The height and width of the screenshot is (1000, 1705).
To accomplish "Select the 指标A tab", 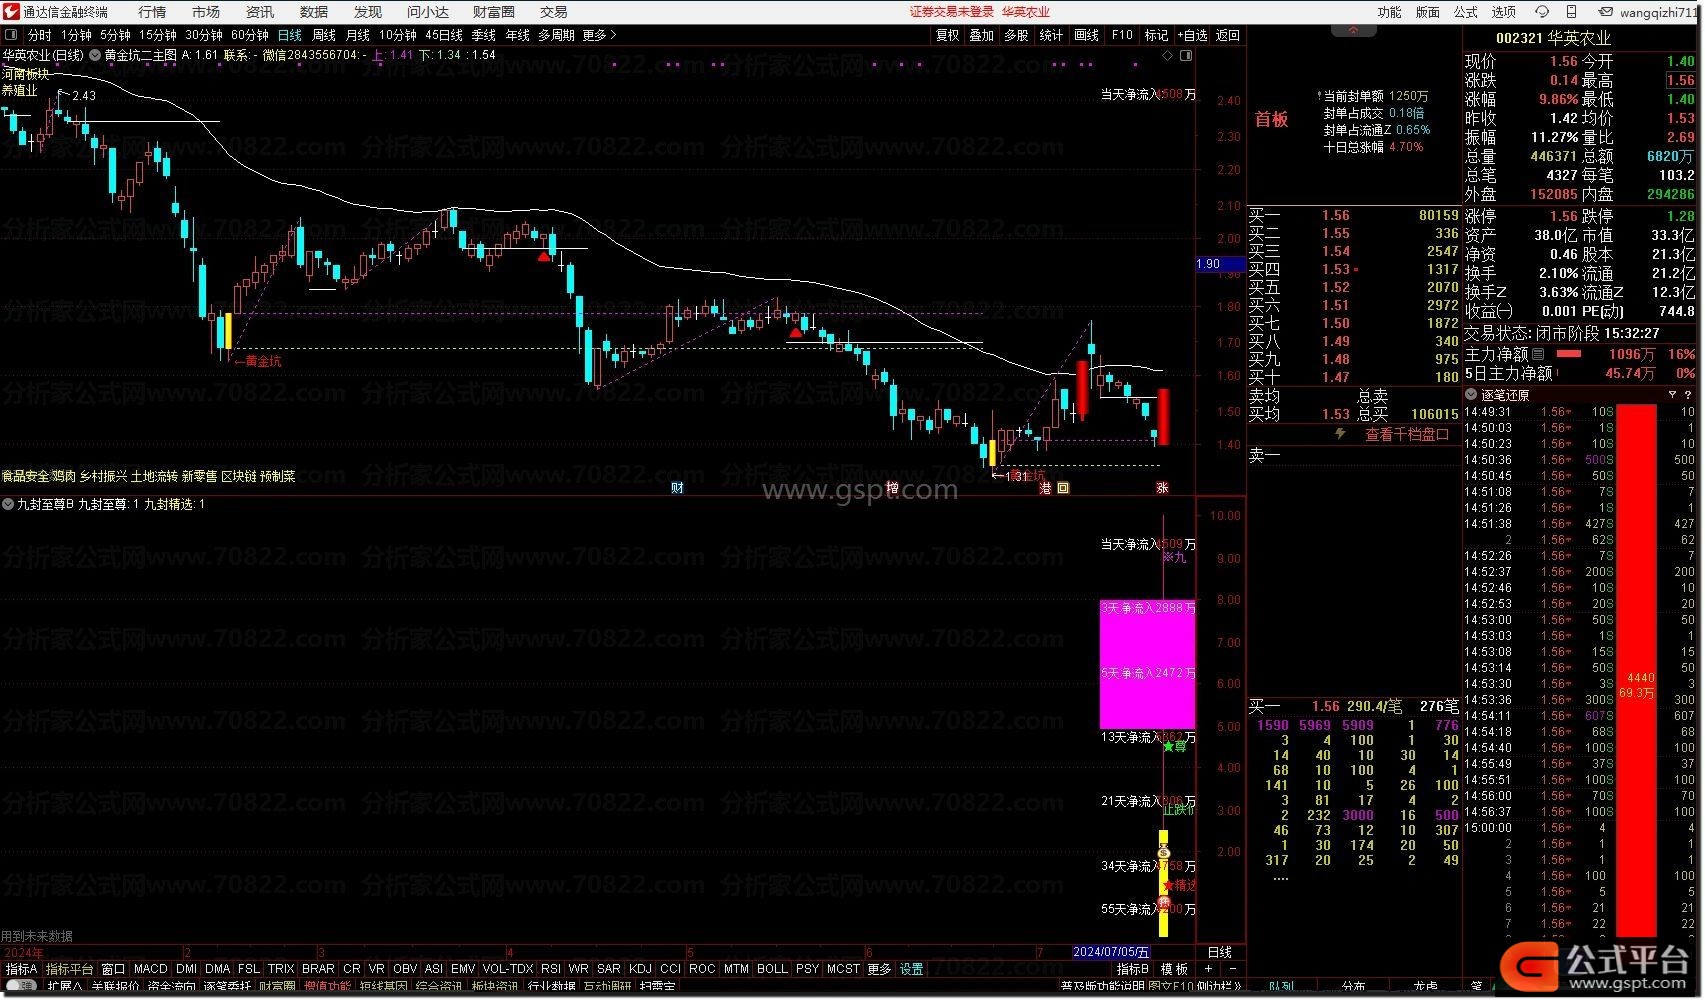I will point(20,969).
